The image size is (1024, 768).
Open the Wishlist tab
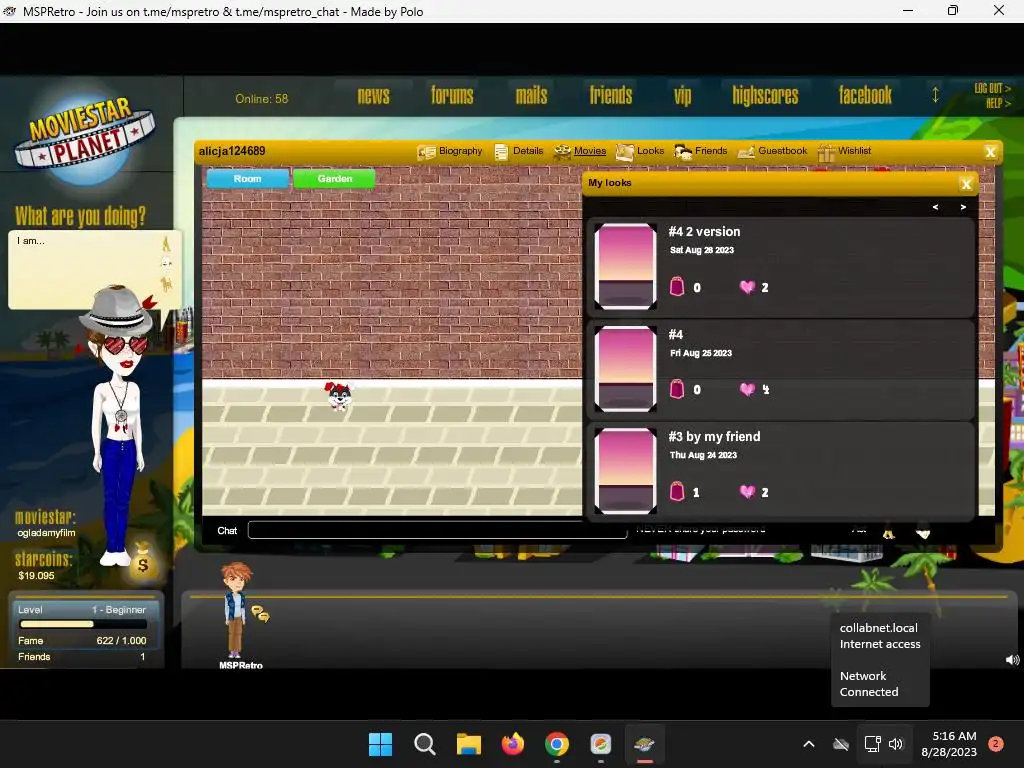[x=844, y=152]
